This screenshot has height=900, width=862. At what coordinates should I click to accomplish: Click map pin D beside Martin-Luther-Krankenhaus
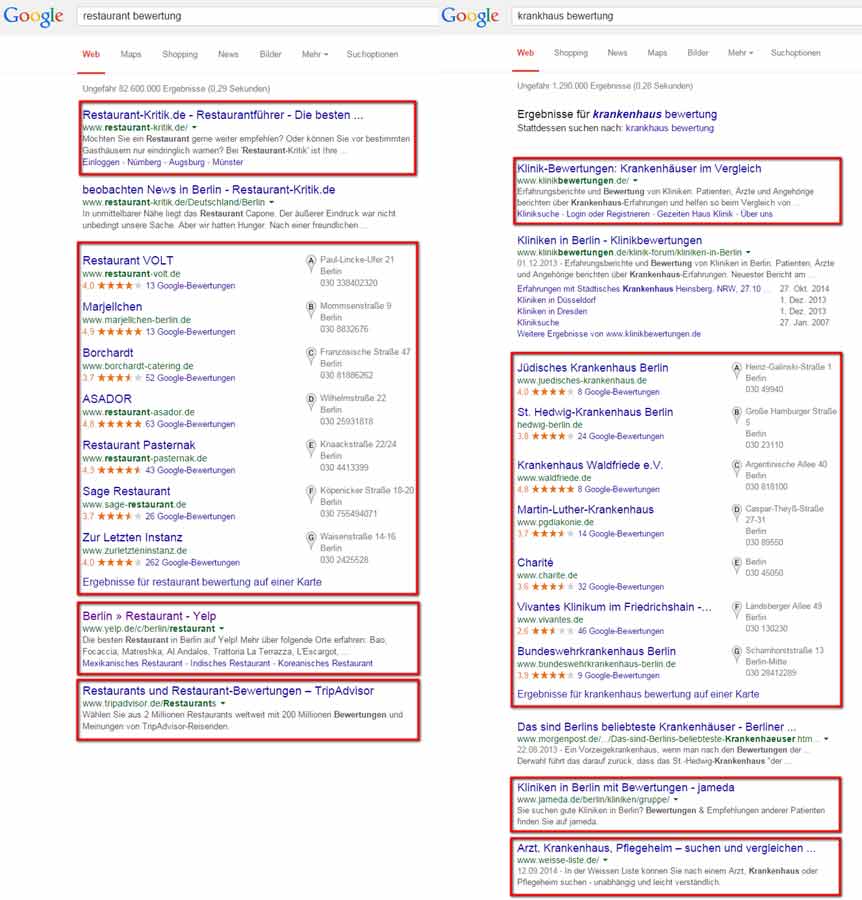pos(736,512)
